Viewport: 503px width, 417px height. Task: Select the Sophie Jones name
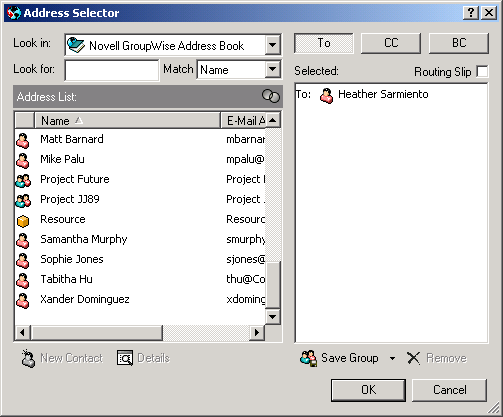click(x=72, y=259)
